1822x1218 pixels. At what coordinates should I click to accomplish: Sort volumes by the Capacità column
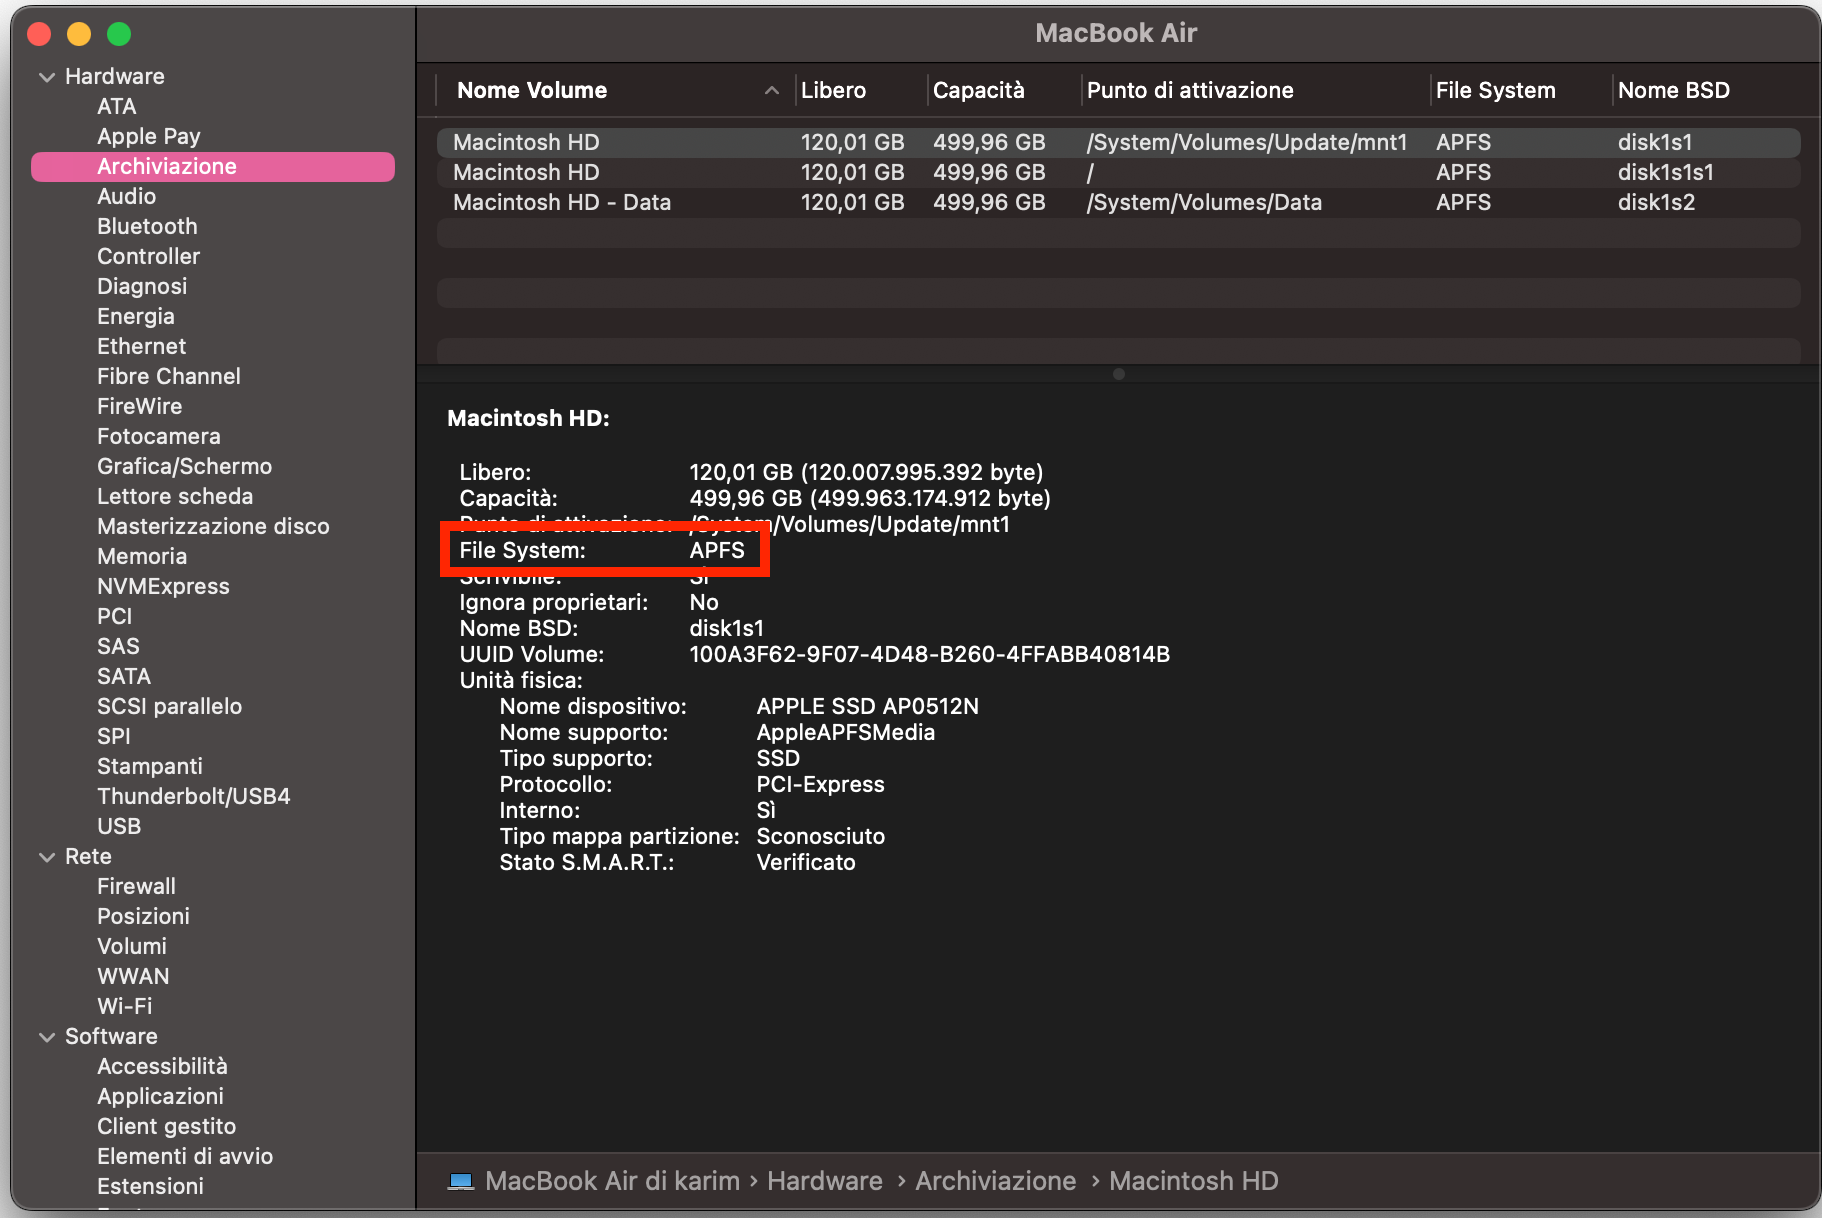(x=979, y=90)
